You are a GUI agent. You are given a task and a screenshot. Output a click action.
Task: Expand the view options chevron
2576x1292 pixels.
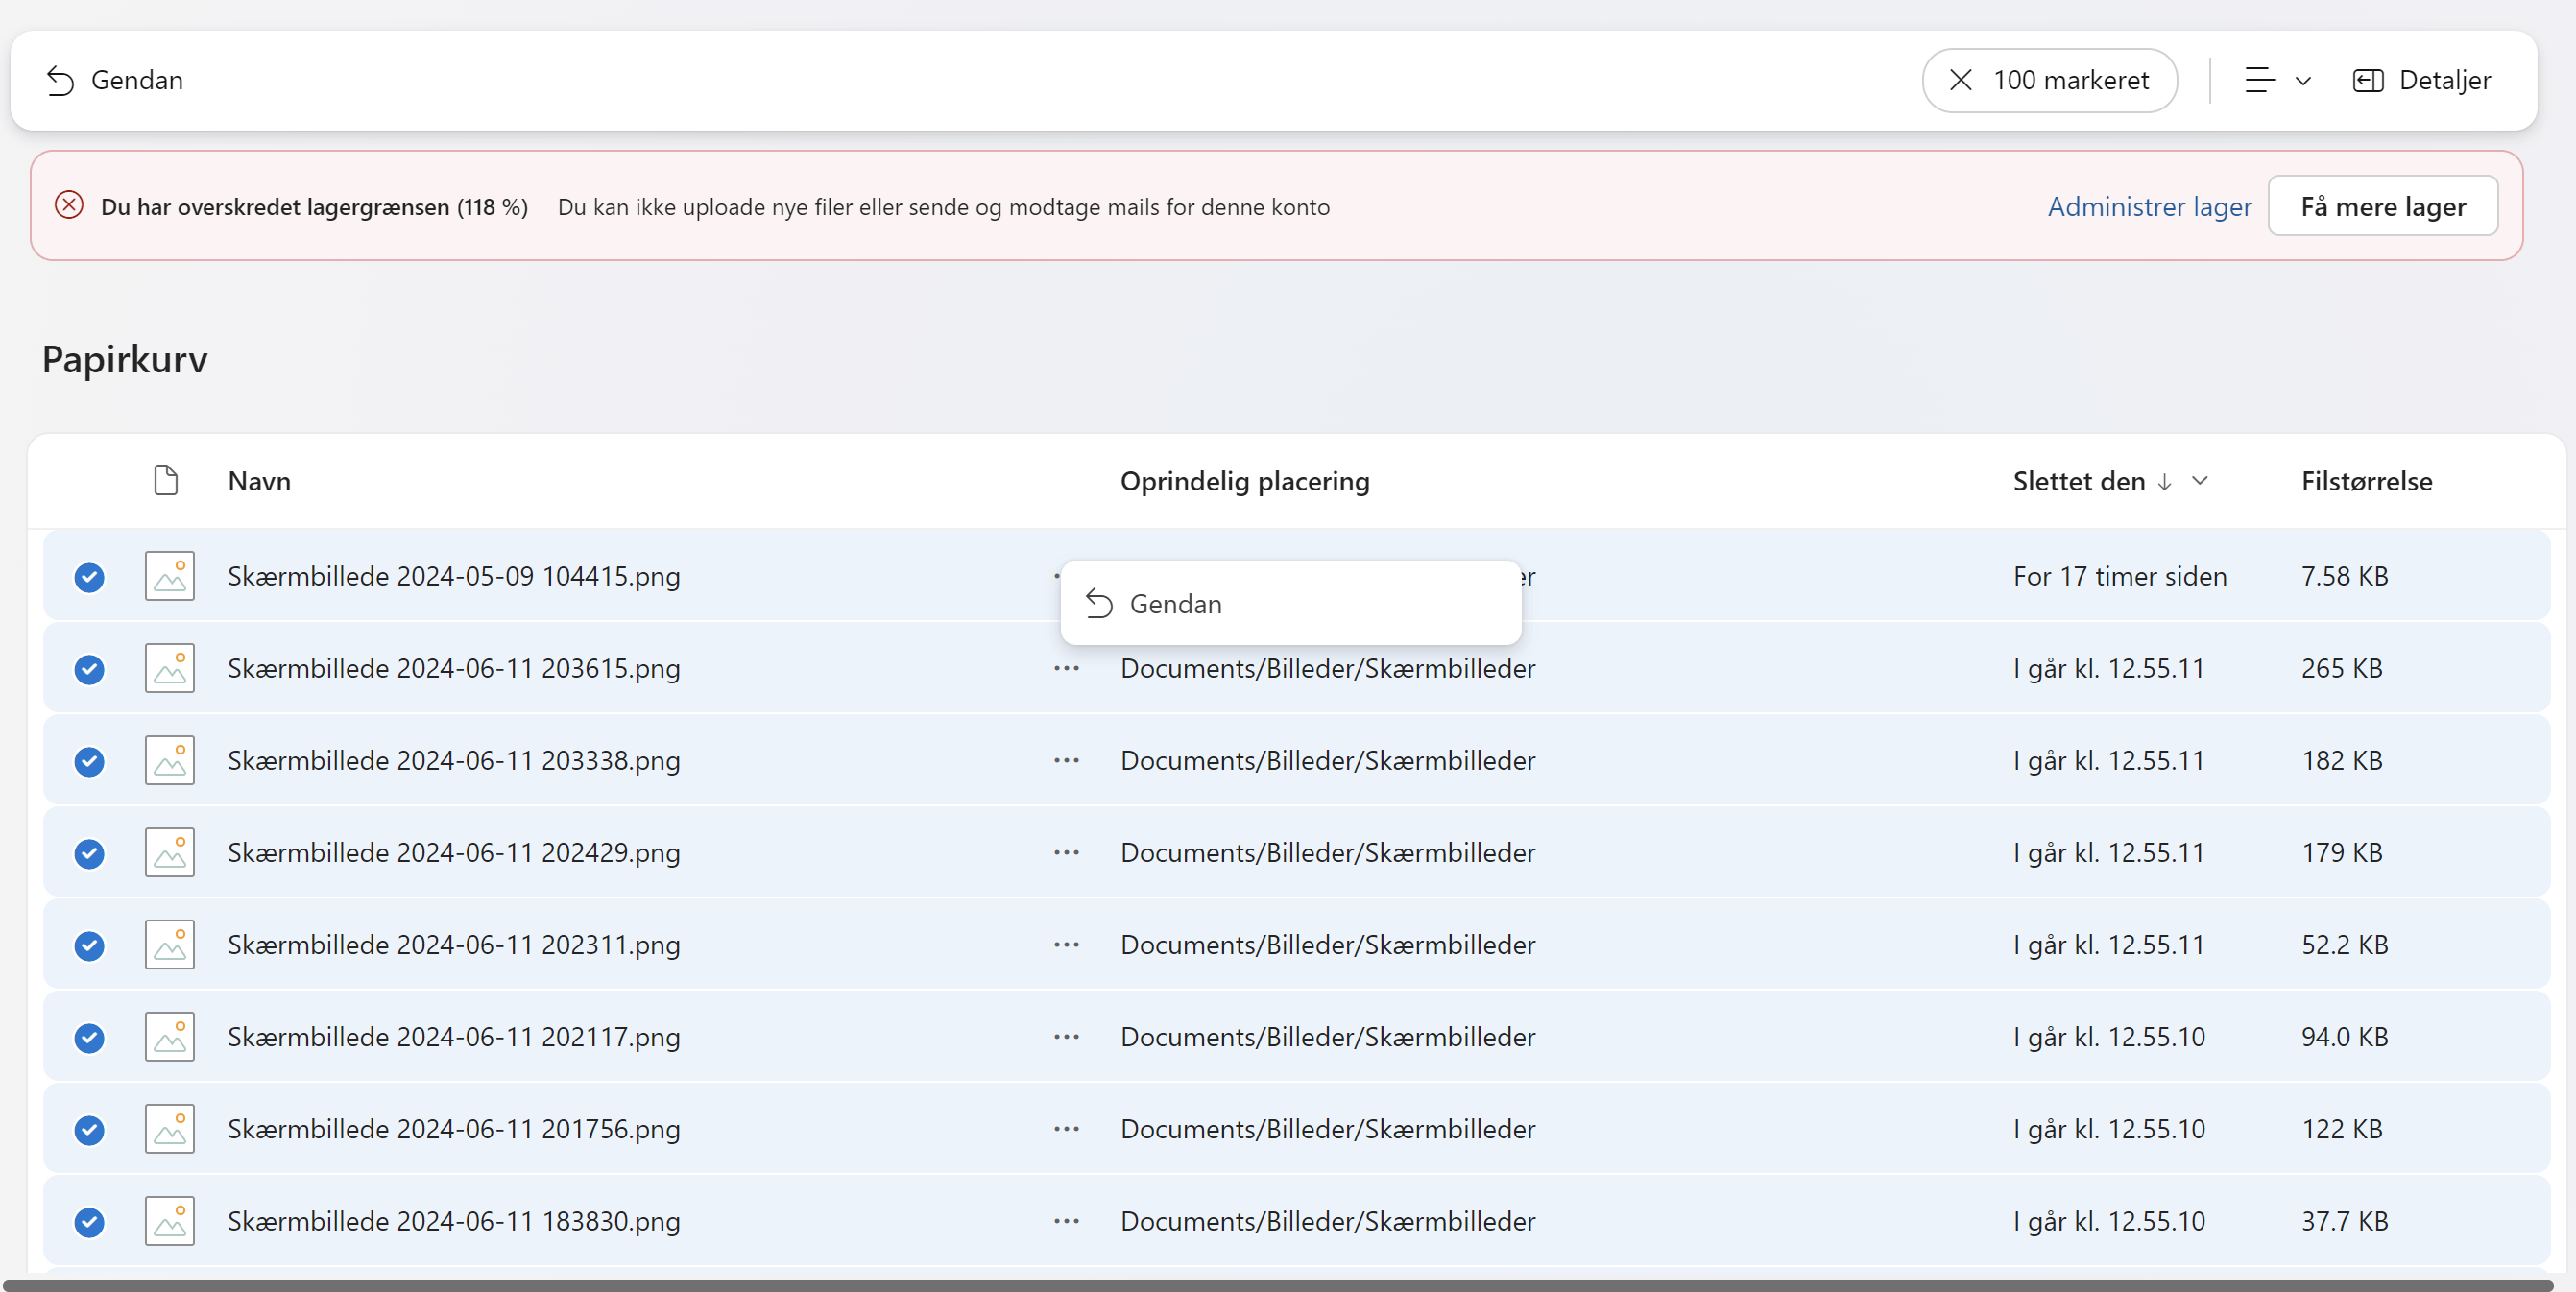click(2303, 81)
